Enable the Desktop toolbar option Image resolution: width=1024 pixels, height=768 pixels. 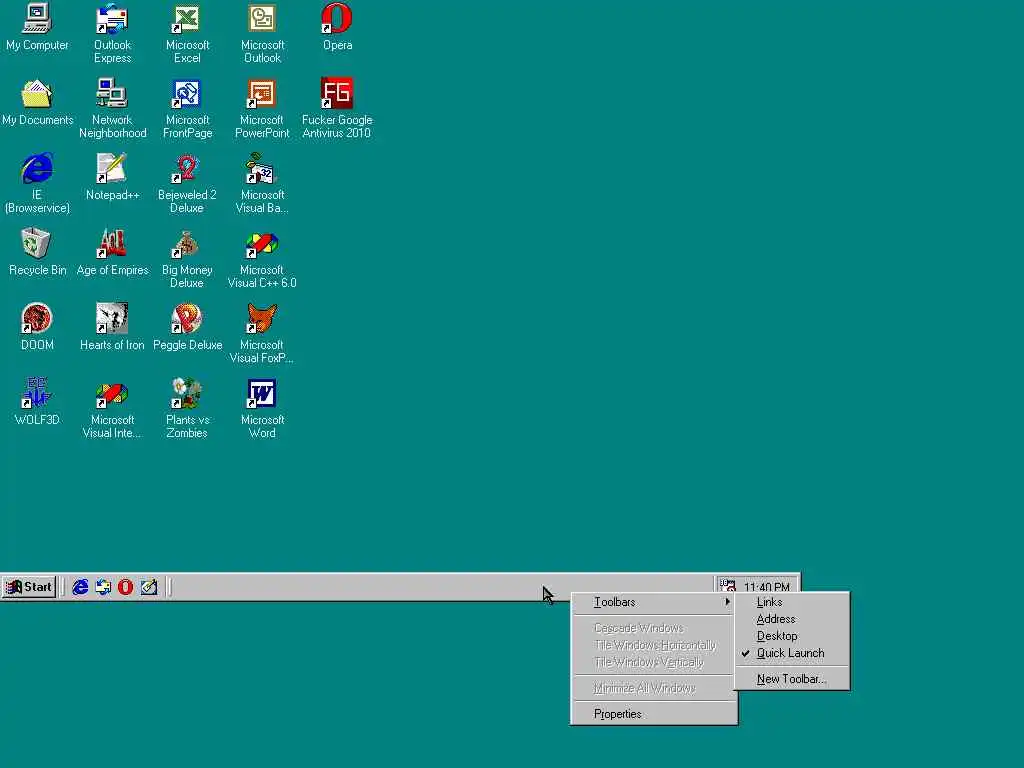point(792,636)
